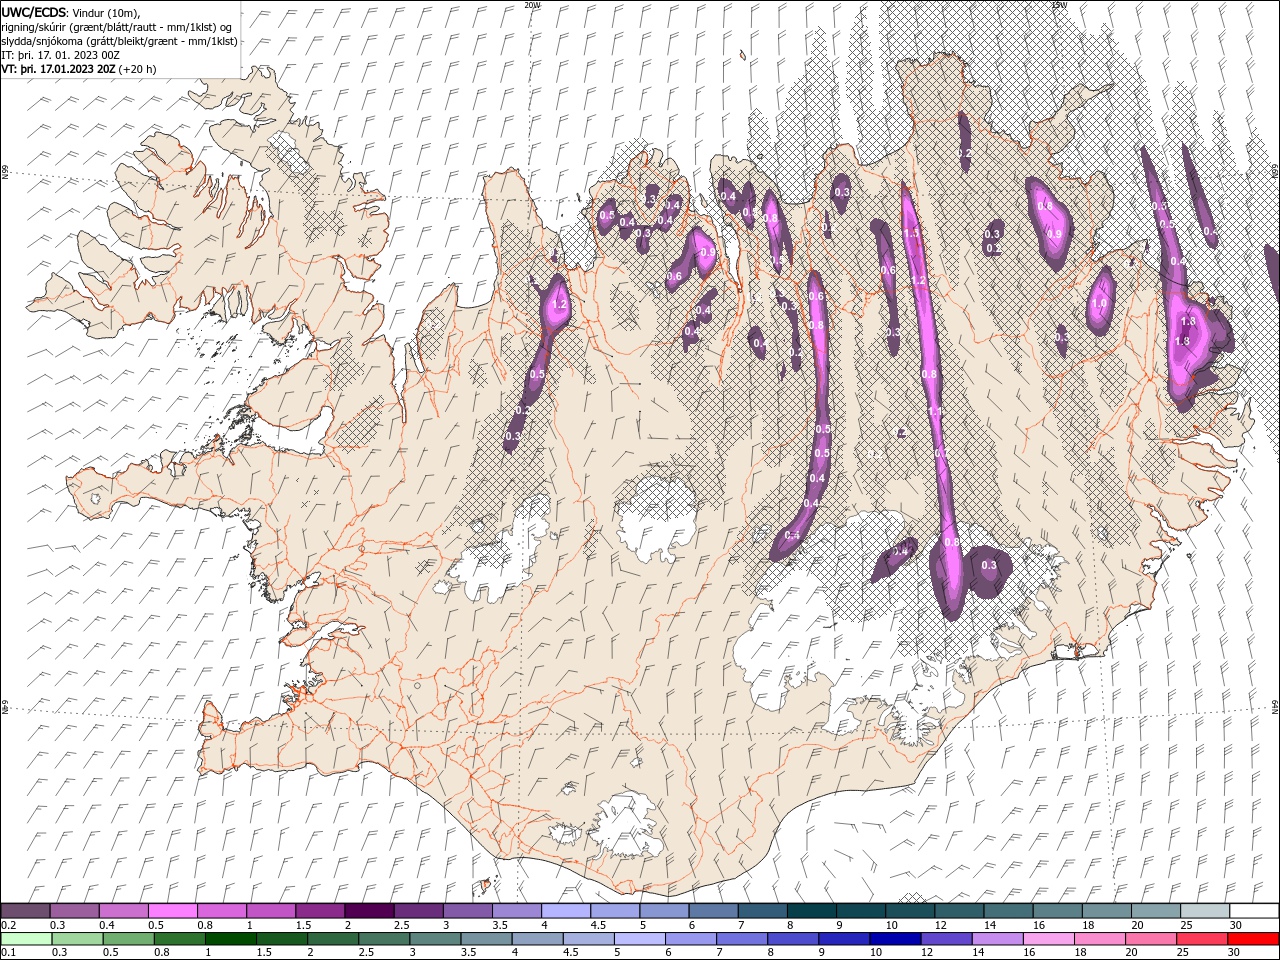
Task: Pick the darkest purple swatch labeled 2 in the top legend row
Action: [369, 911]
